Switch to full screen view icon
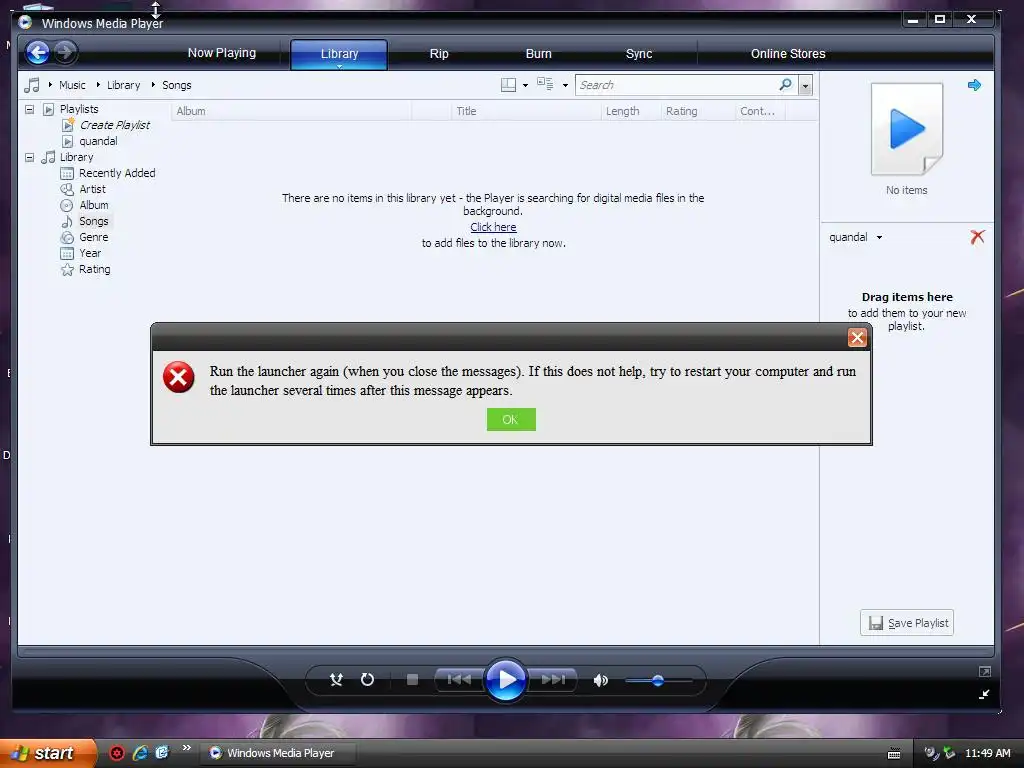 [985, 671]
